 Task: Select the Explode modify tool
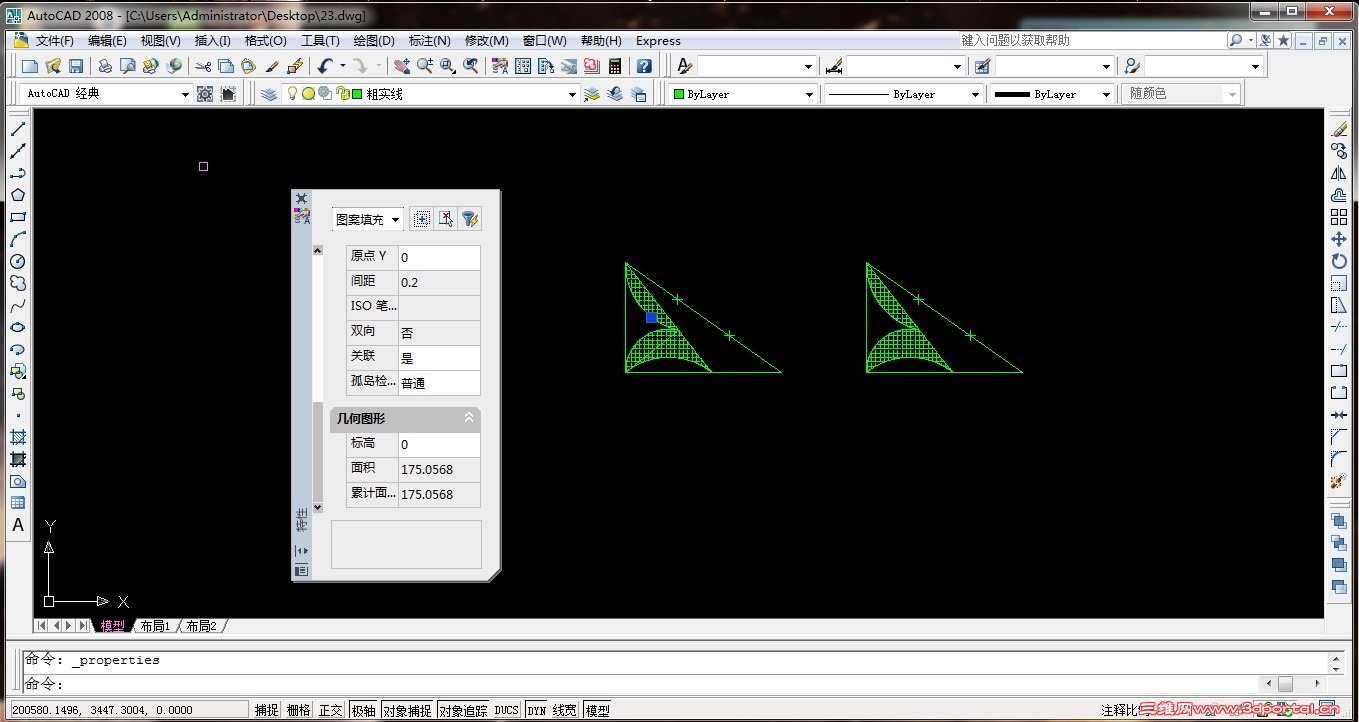[x=1339, y=481]
